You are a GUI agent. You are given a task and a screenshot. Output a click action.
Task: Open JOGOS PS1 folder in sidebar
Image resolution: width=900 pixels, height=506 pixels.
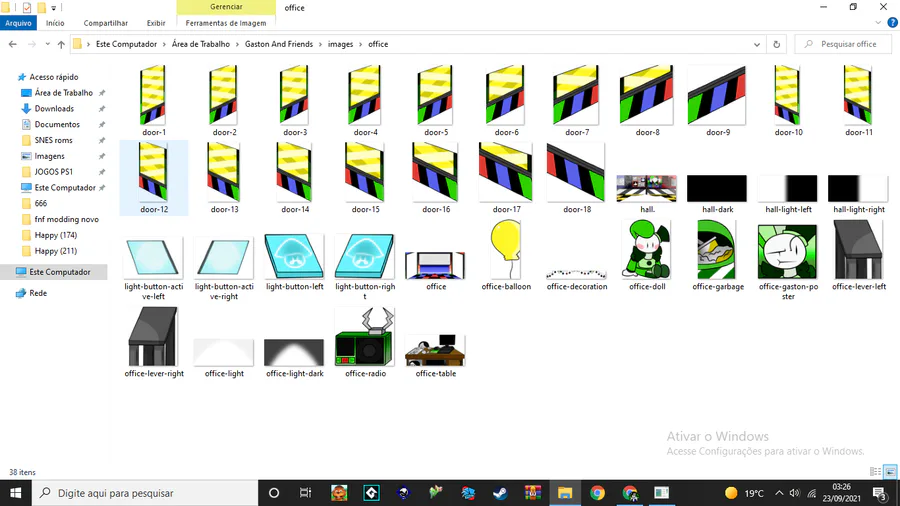53,172
